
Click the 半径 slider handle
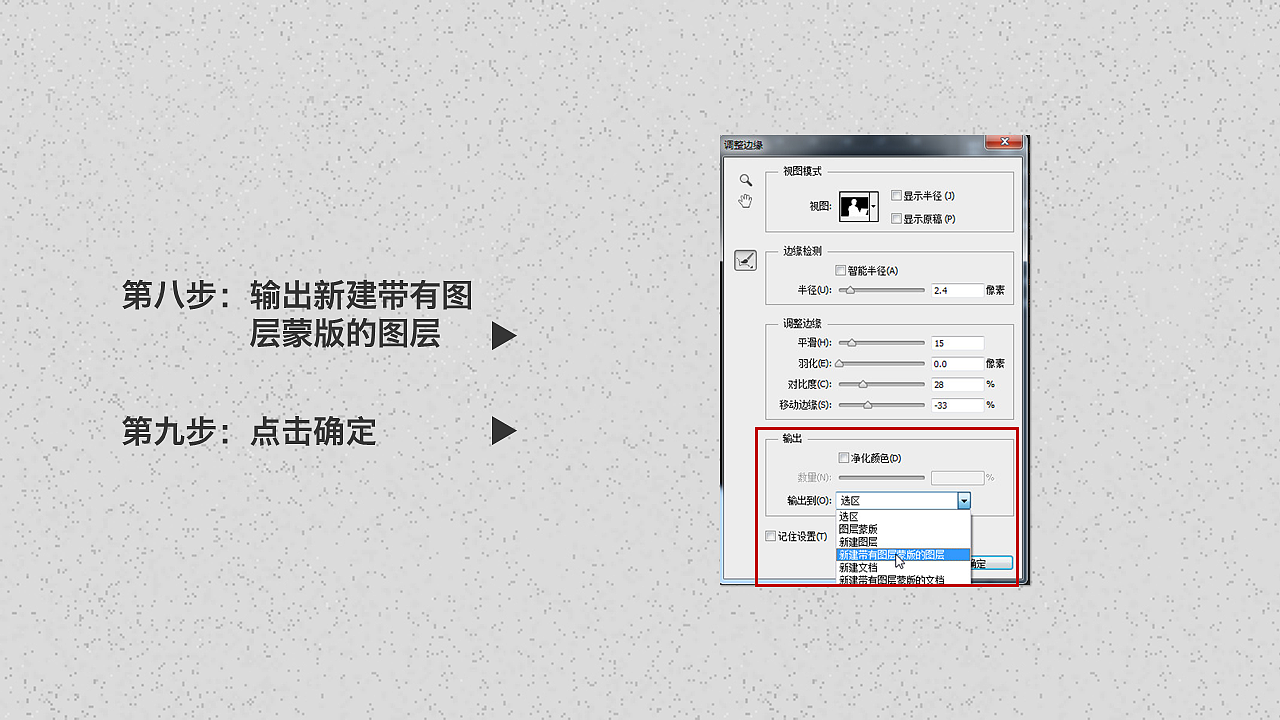click(x=850, y=291)
